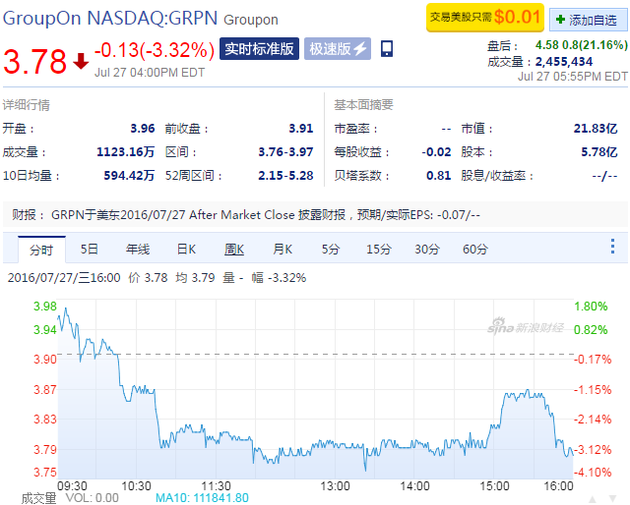Viewport: 630px width, 505px height.
Task: Click the 09:30 time axis label
Action: [72, 486]
